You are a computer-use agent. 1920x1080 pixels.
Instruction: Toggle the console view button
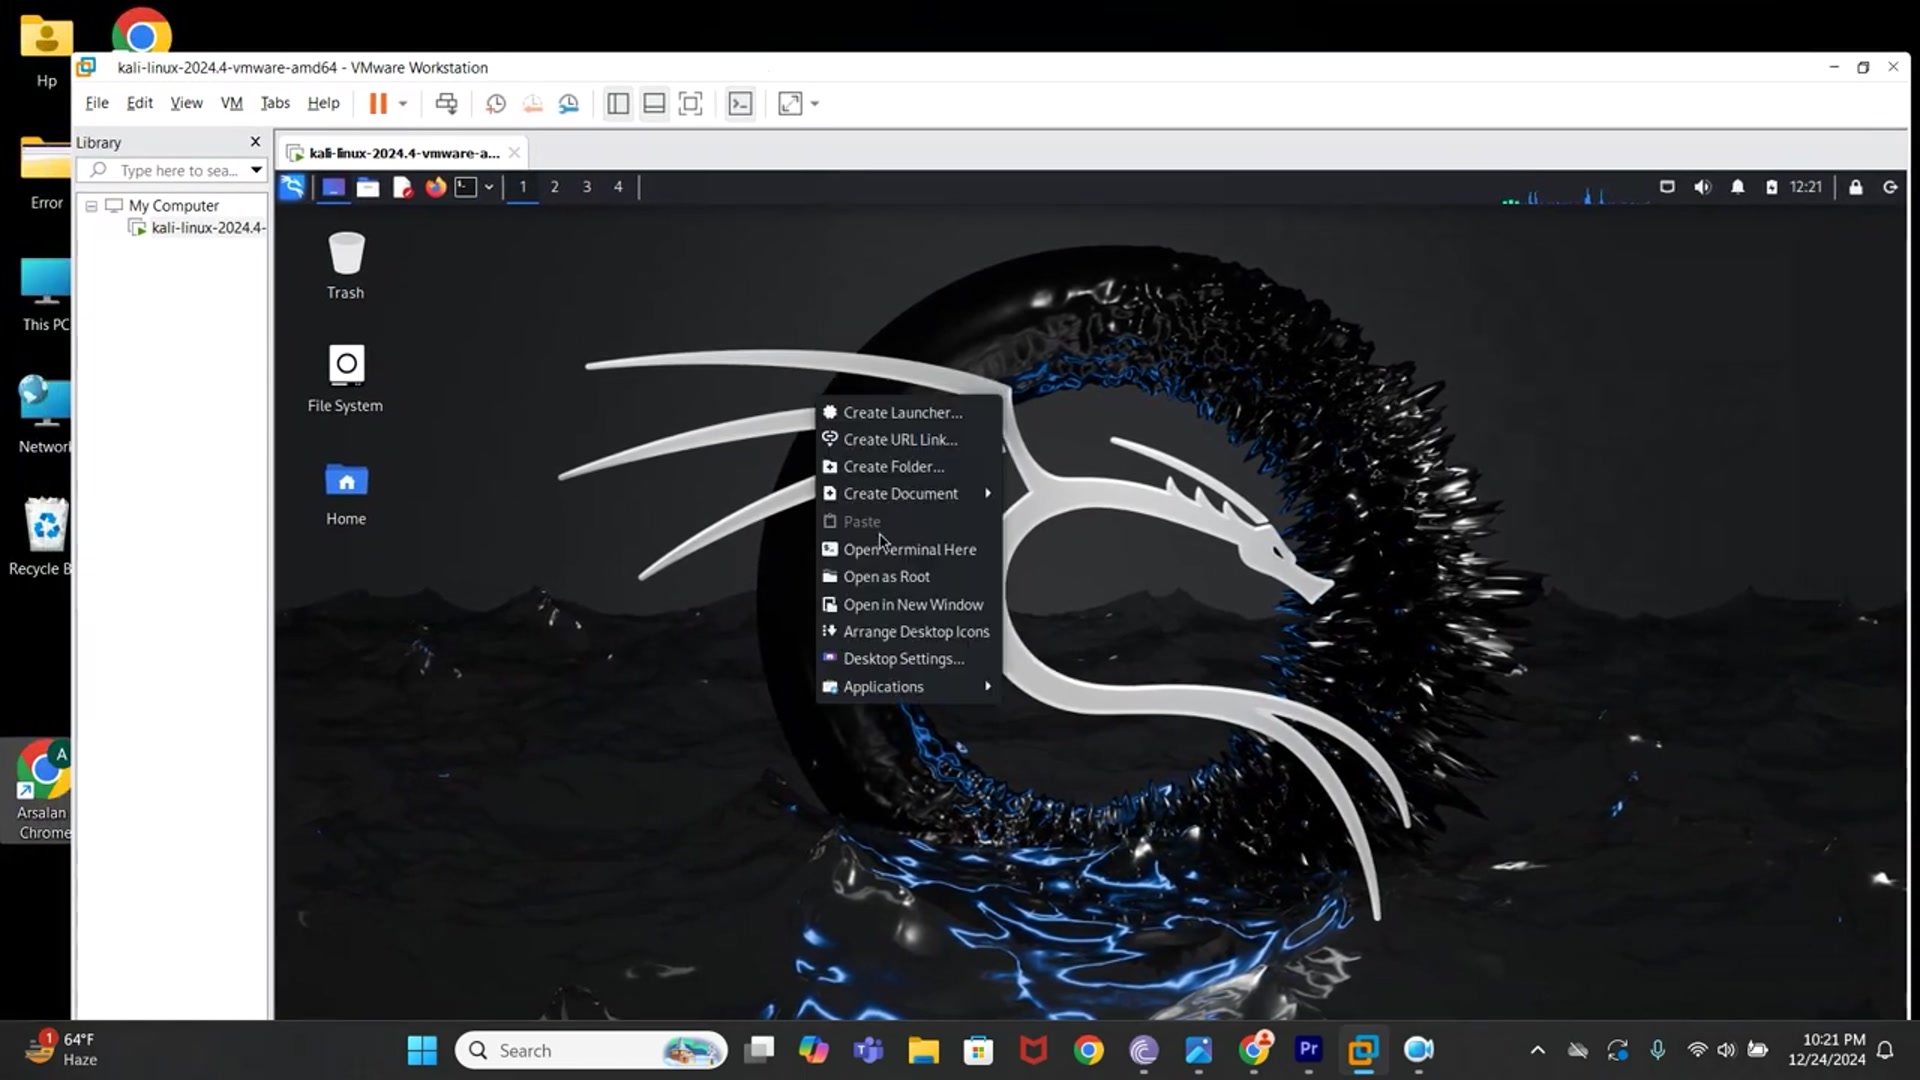click(740, 103)
